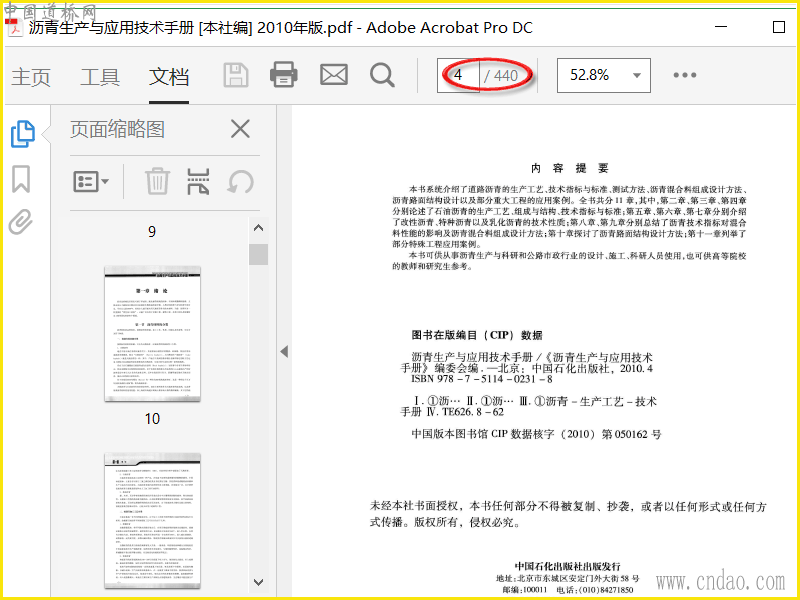800x600 pixels.
Task: Close the 页面缩略图 panel
Action: click(x=240, y=129)
